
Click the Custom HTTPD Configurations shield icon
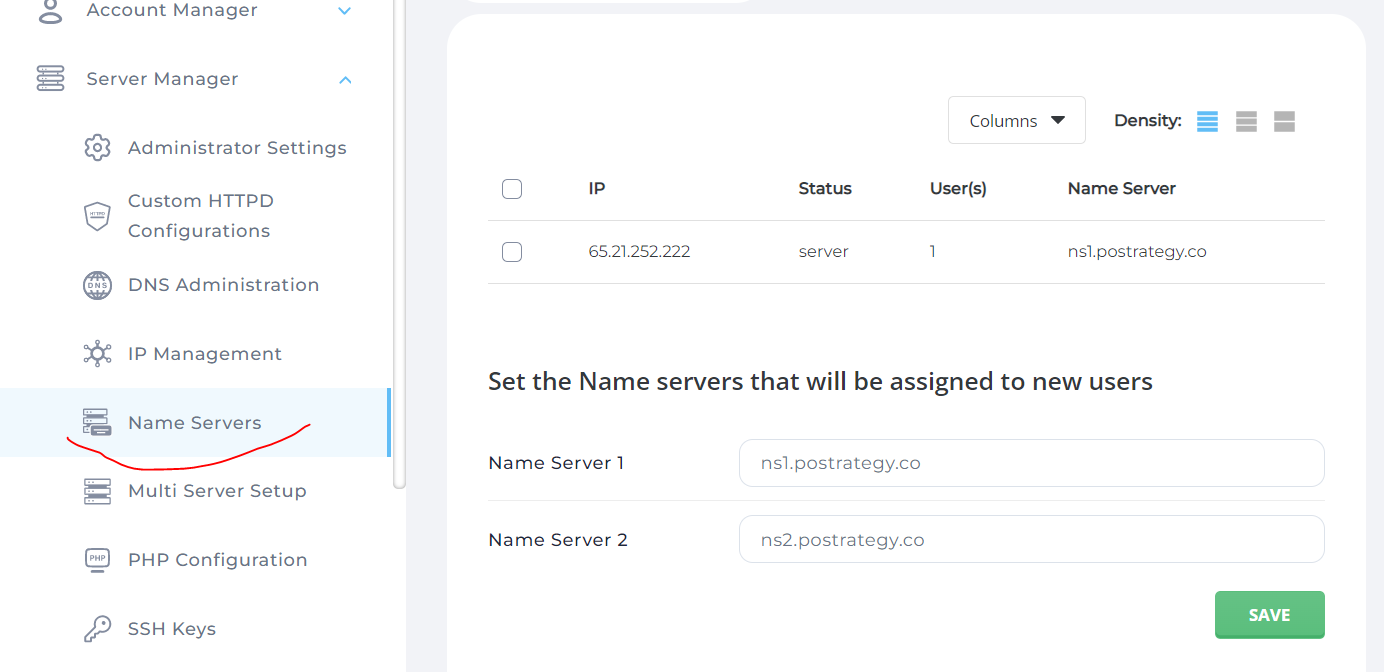pos(97,215)
